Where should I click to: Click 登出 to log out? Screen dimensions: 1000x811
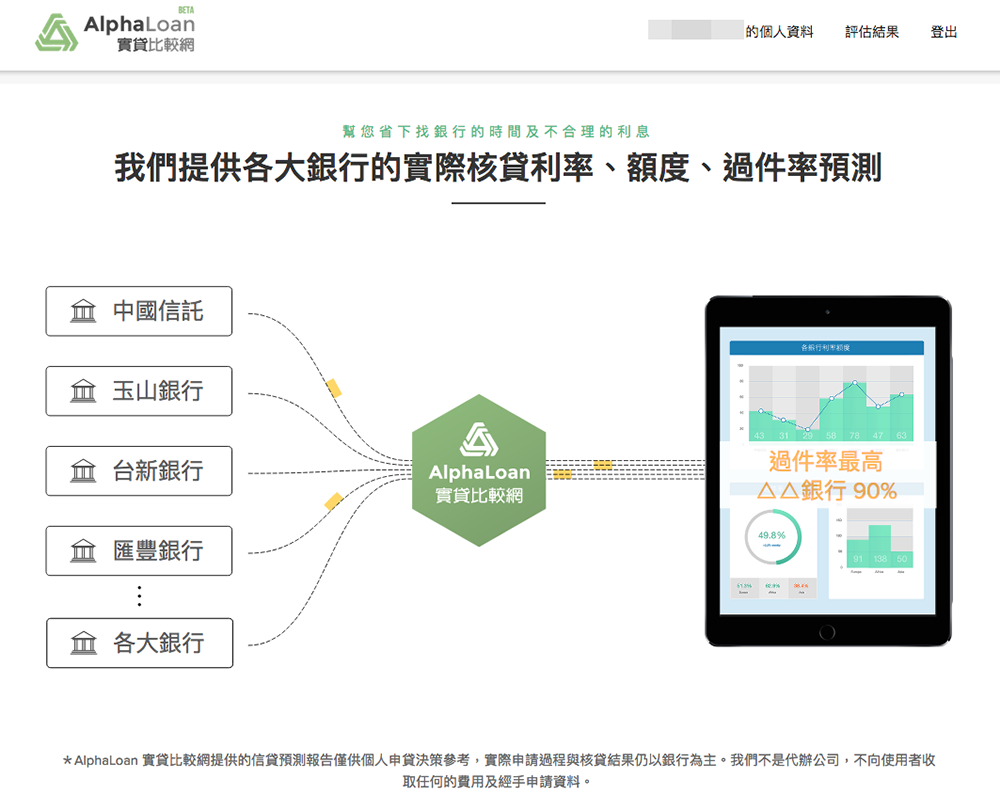[944, 32]
